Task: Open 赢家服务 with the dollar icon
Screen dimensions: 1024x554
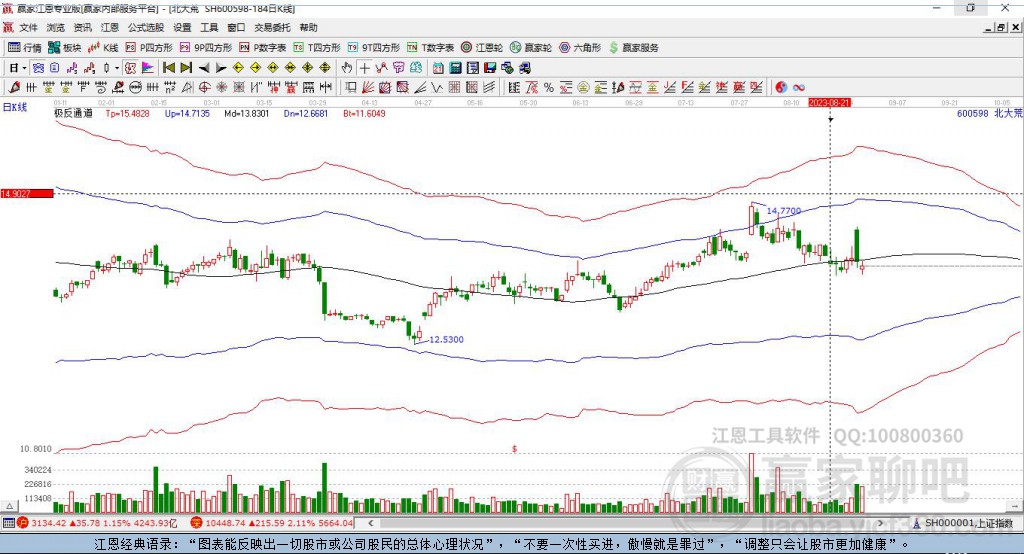Action: pos(633,48)
